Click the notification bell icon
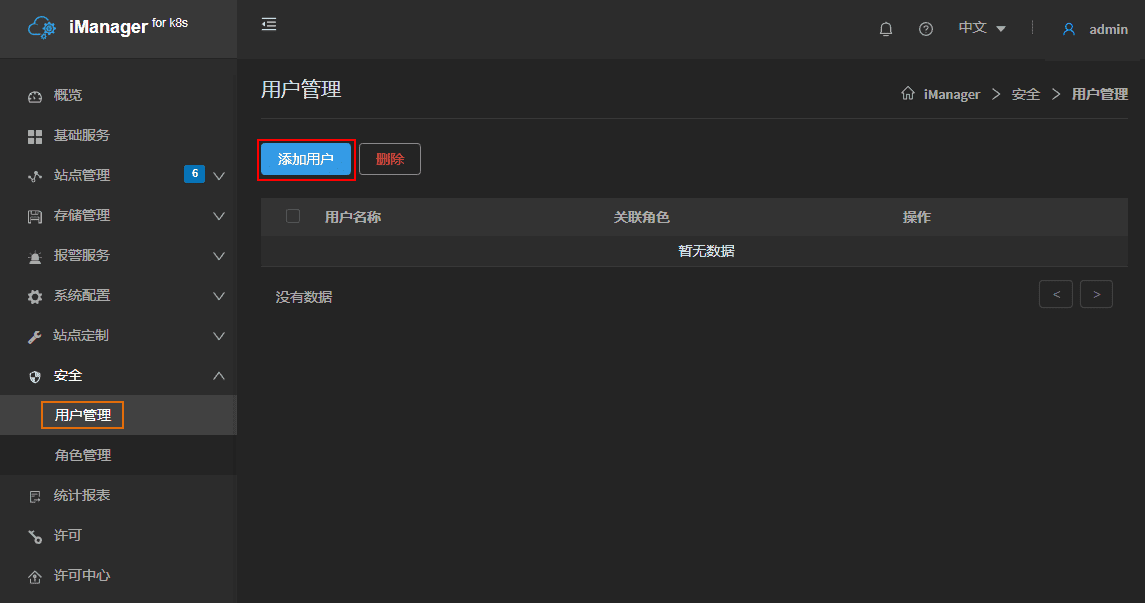Image resolution: width=1145 pixels, height=603 pixels. point(885,29)
